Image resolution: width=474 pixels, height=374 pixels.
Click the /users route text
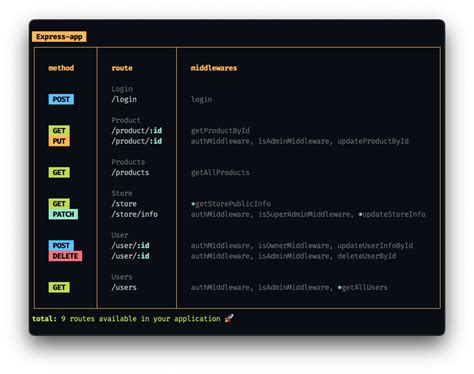tap(124, 287)
